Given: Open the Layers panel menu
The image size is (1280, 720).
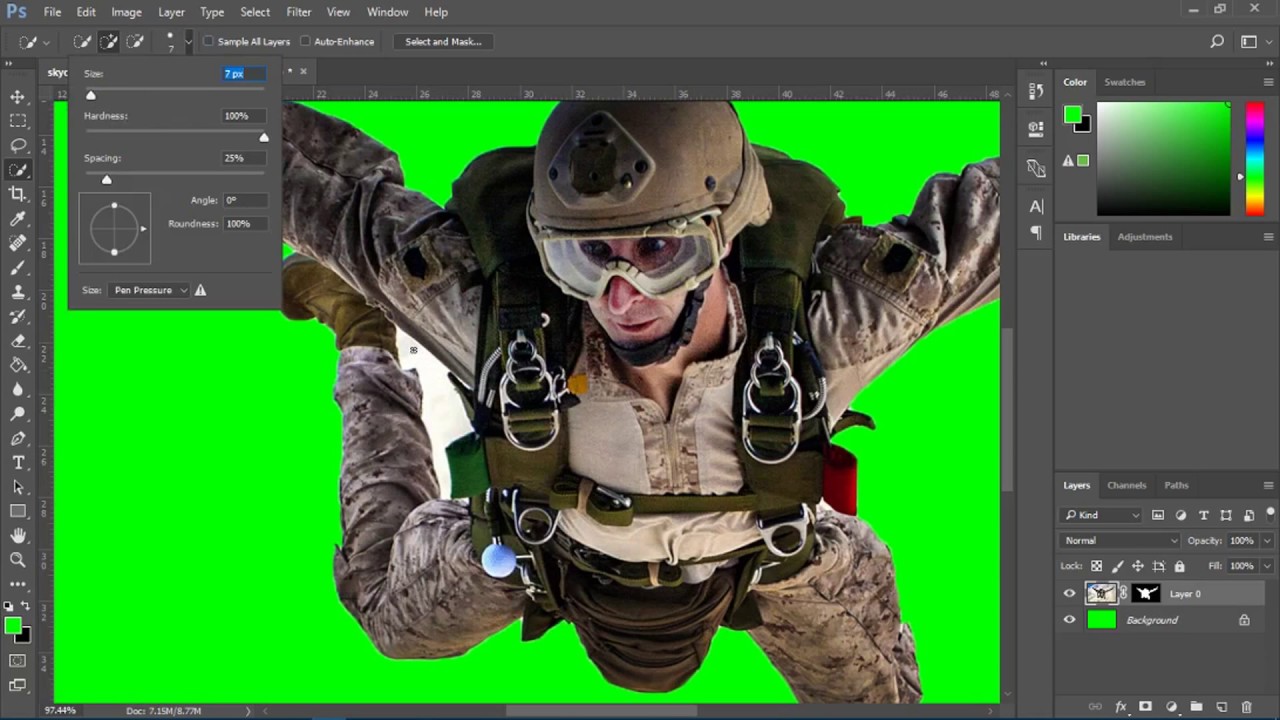Looking at the screenshot, I should [1268, 485].
